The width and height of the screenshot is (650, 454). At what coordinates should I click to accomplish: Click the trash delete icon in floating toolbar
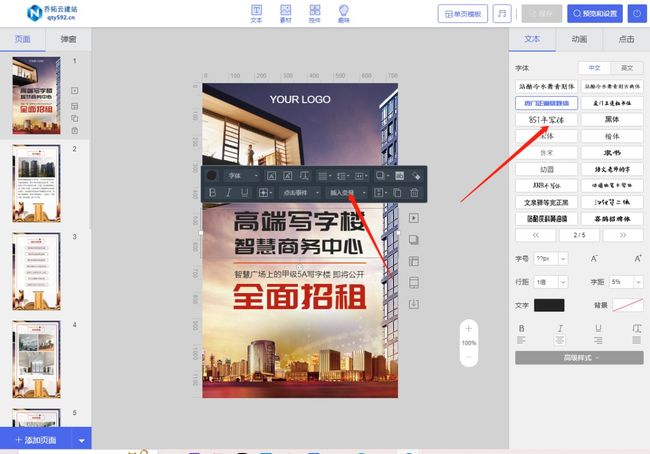[x=414, y=193]
